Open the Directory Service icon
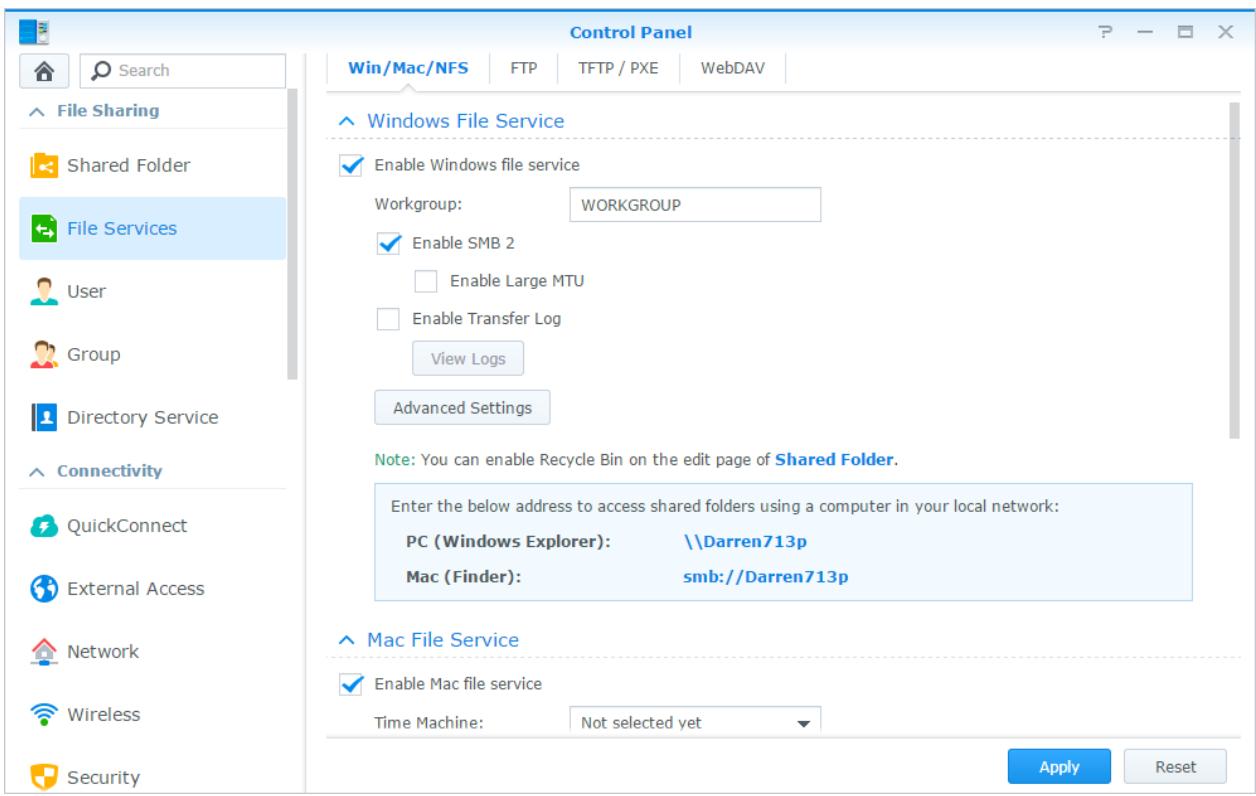The width and height of the screenshot is (1256, 796). coord(44,418)
